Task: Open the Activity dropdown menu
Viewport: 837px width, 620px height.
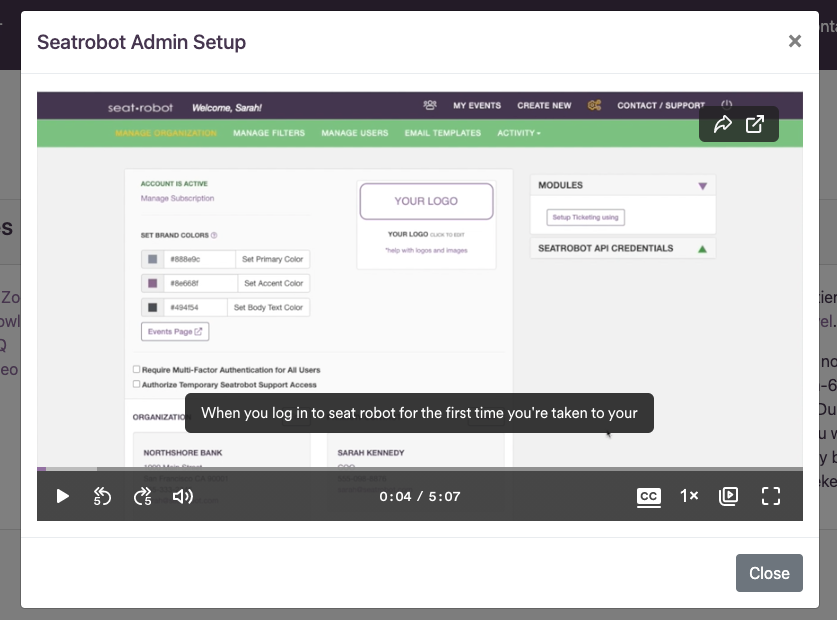Action: (520, 131)
